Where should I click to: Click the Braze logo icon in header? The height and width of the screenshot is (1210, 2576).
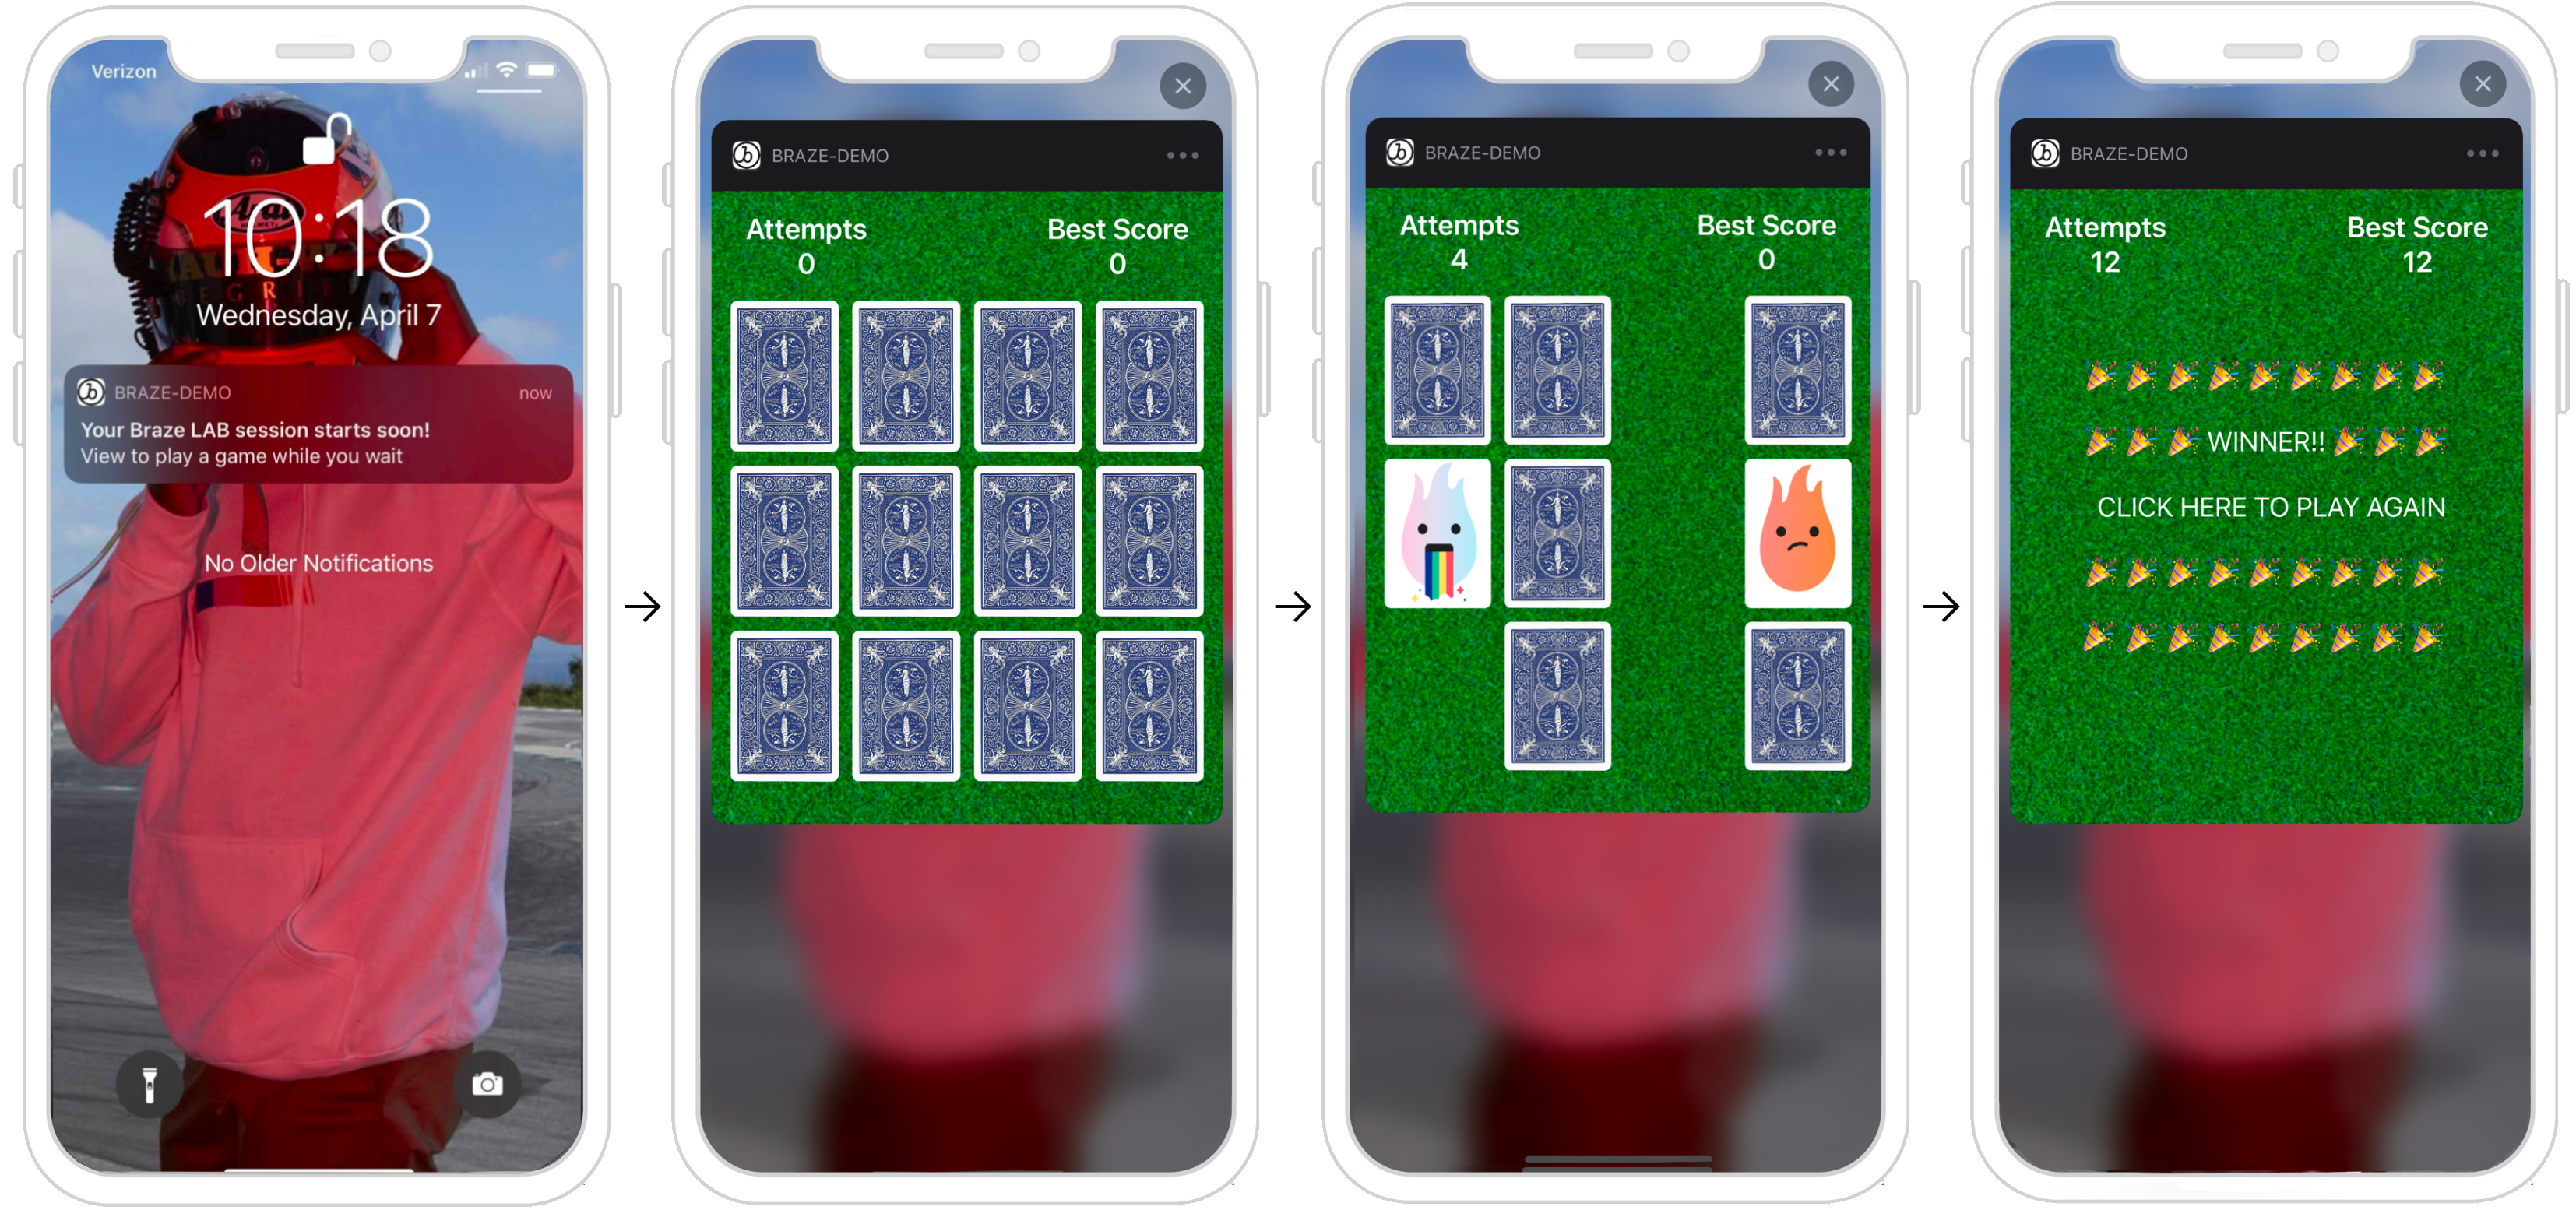tap(746, 154)
